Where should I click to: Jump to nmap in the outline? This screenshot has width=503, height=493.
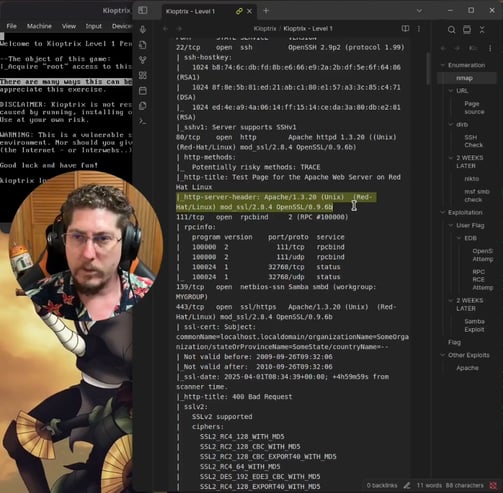[x=465, y=78]
